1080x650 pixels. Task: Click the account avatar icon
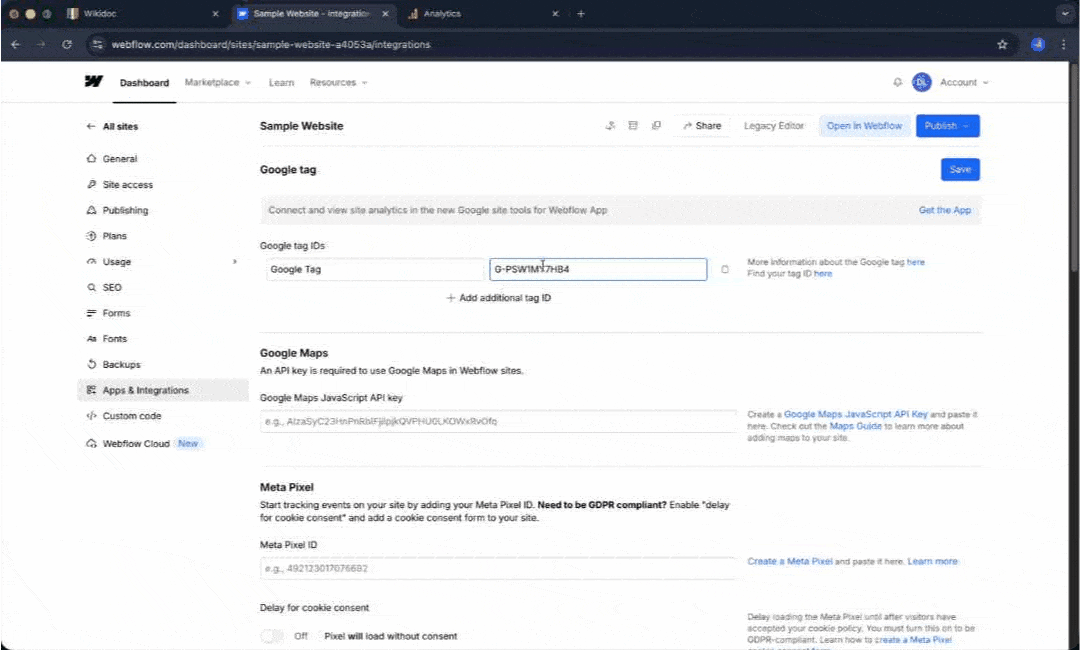click(922, 82)
